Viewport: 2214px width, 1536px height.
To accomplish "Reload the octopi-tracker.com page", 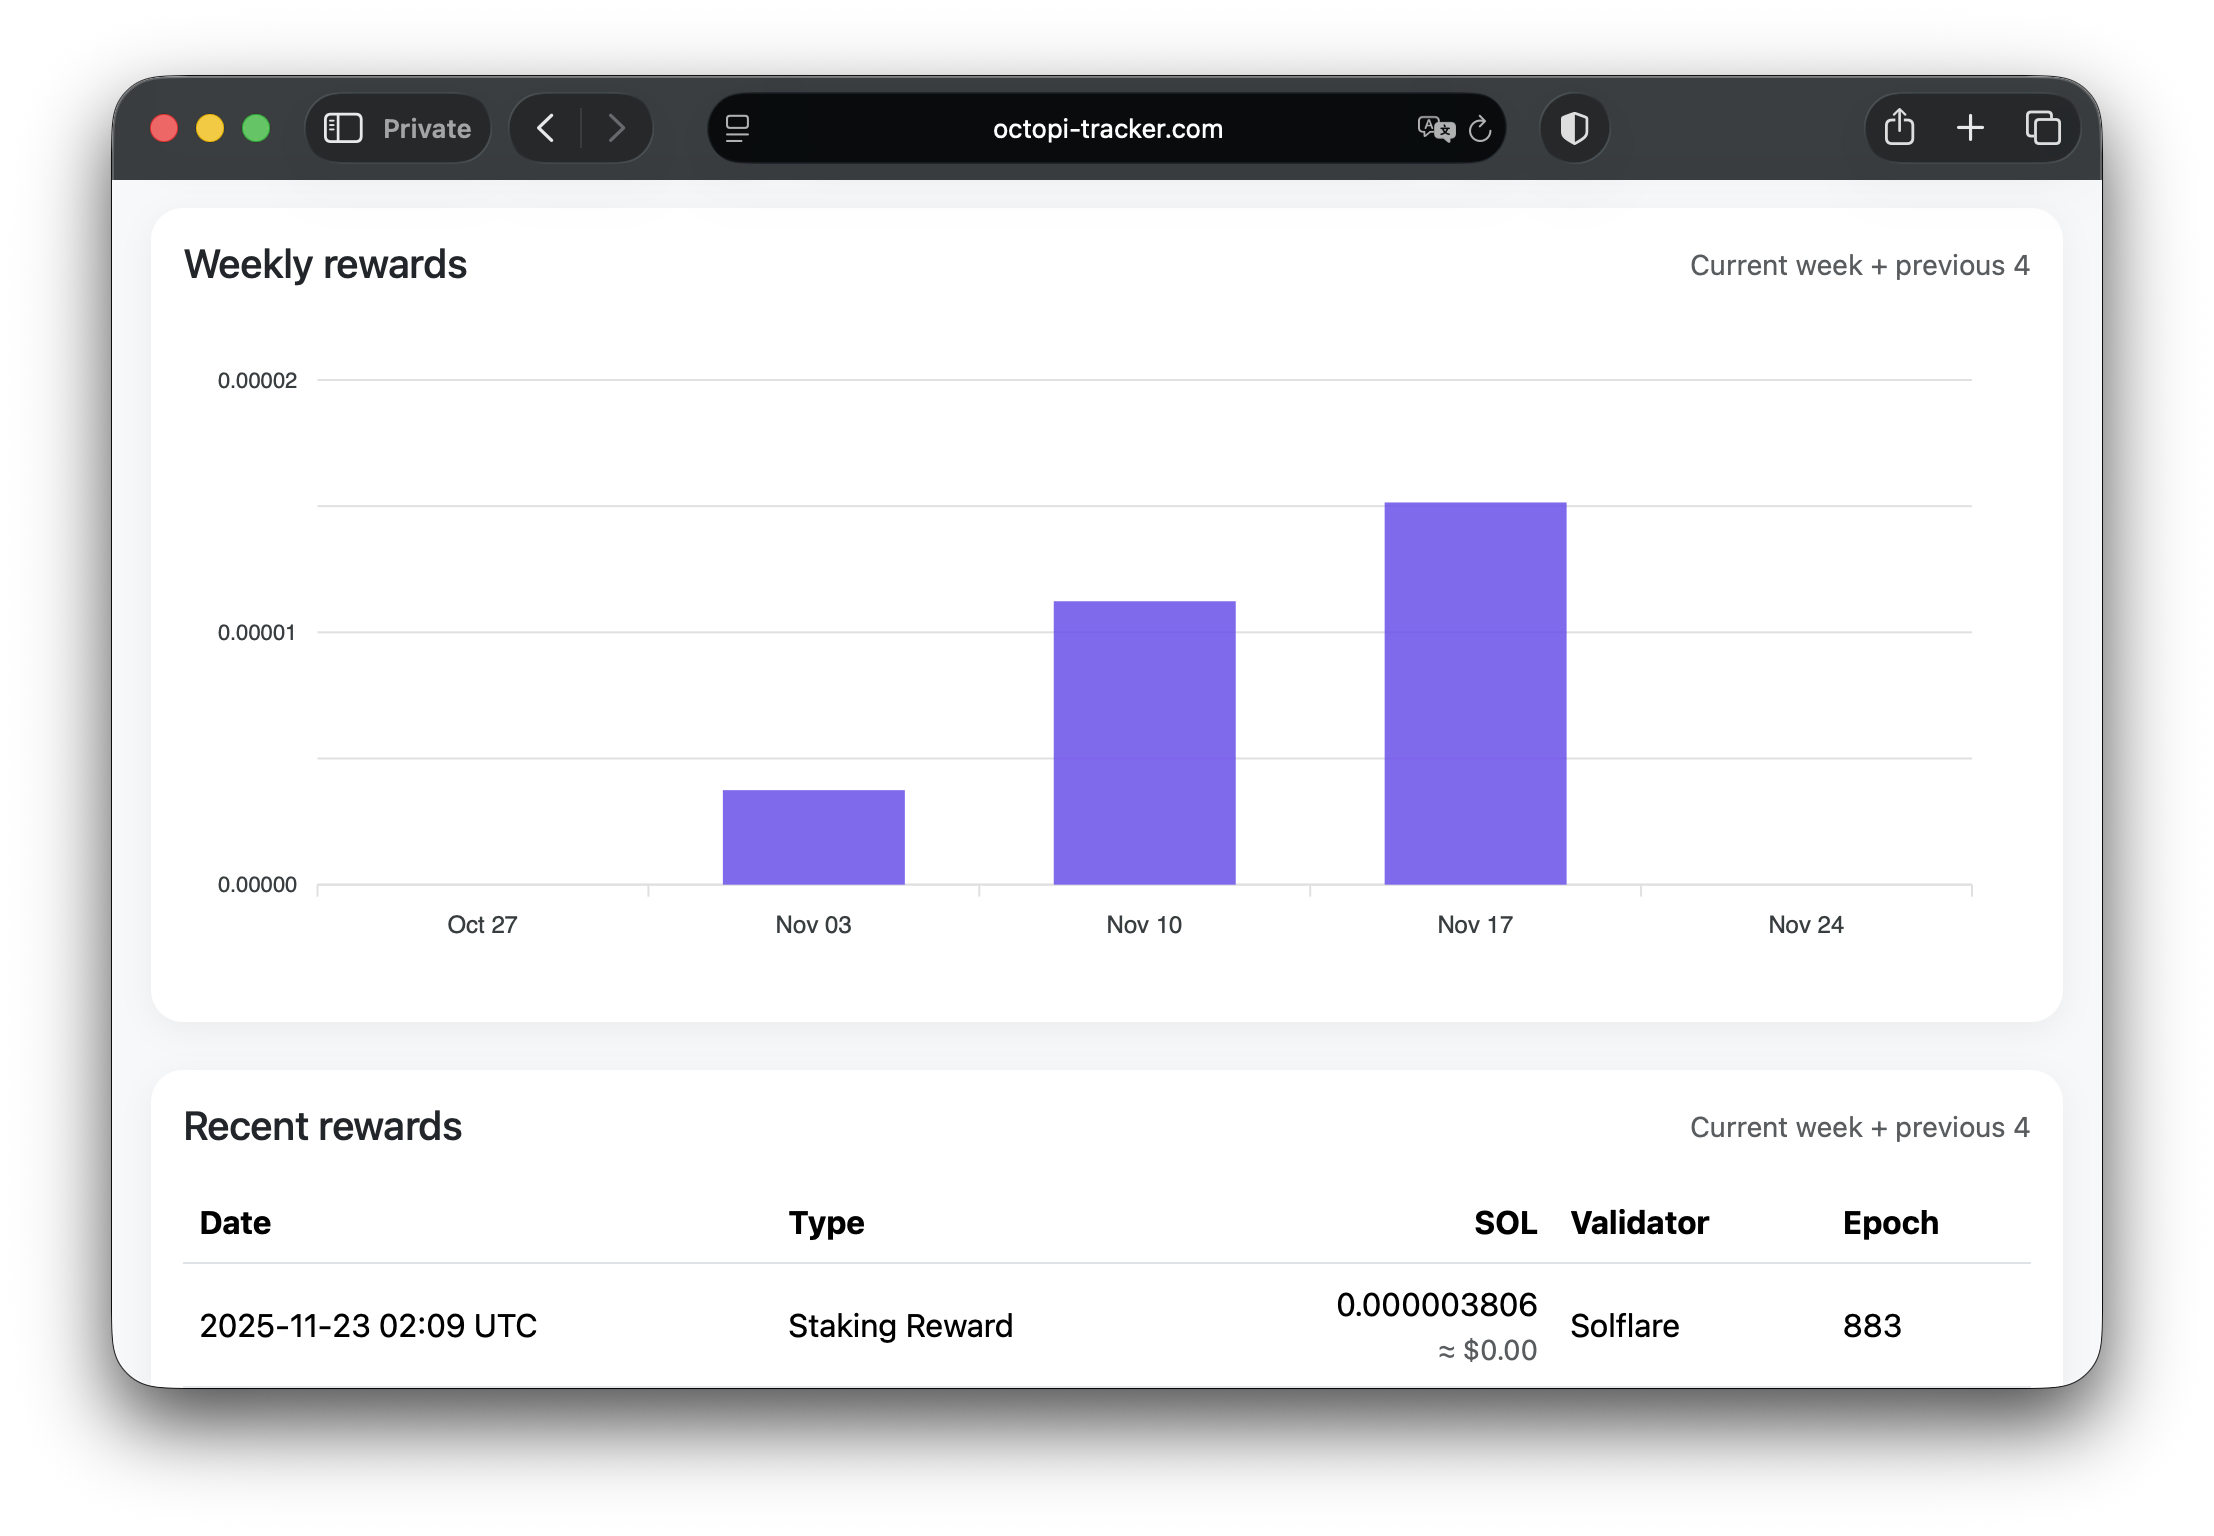I will 1479,129.
